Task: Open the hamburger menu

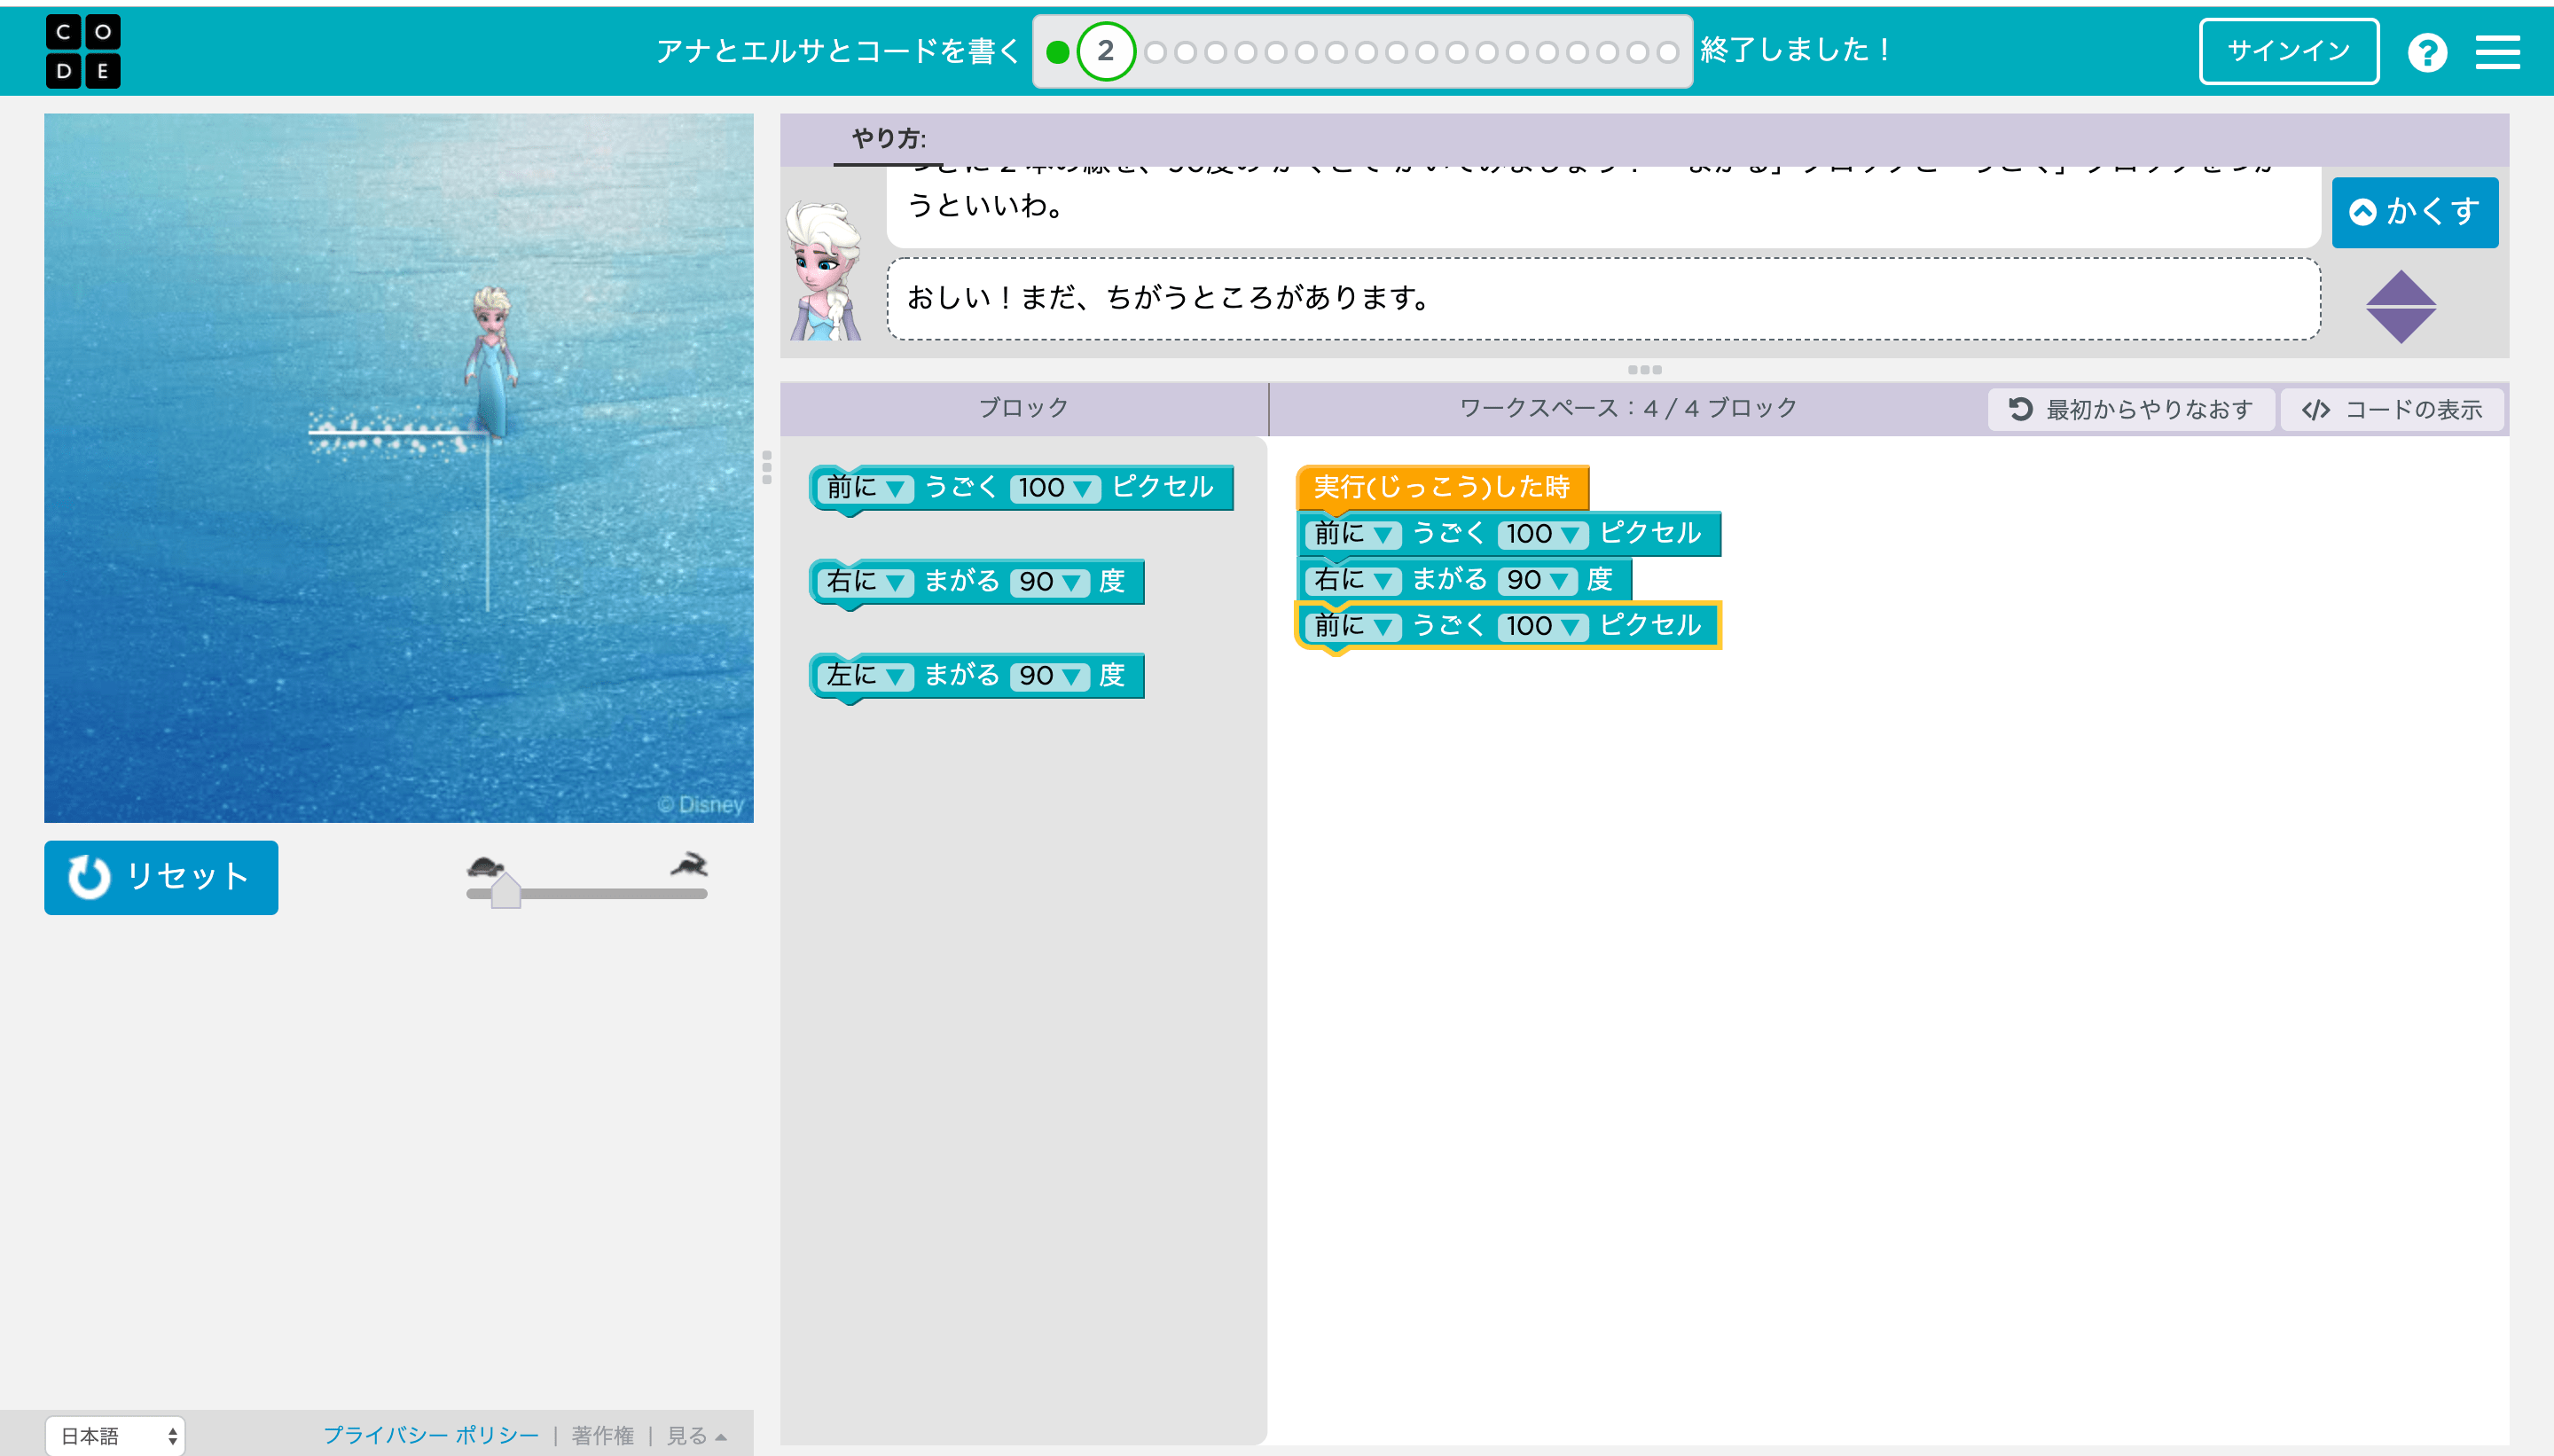Action: click(x=2497, y=52)
